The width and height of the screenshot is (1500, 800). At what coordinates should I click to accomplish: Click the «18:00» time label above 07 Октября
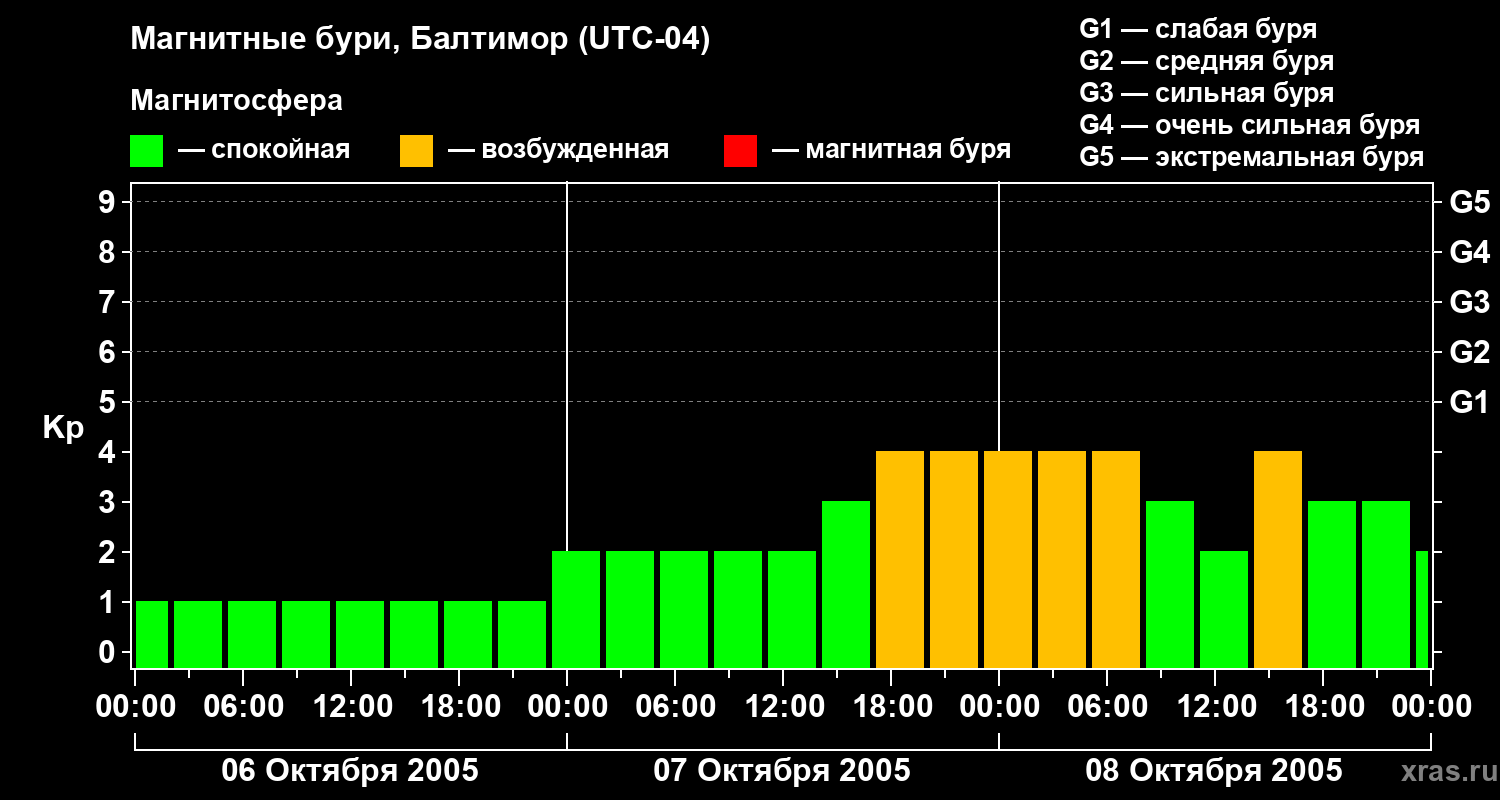[891, 707]
